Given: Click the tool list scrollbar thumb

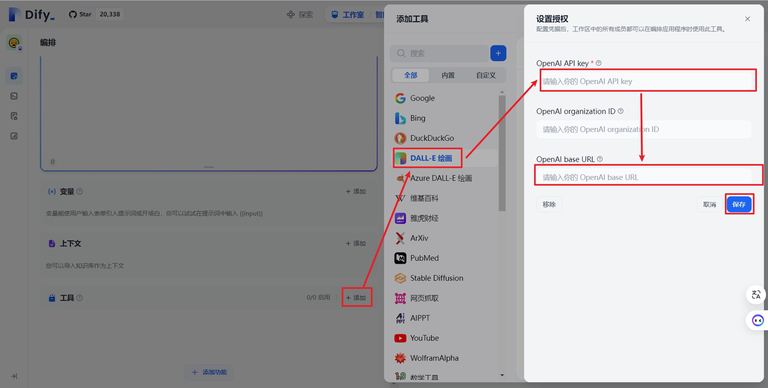Looking at the screenshot, I should [502, 153].
